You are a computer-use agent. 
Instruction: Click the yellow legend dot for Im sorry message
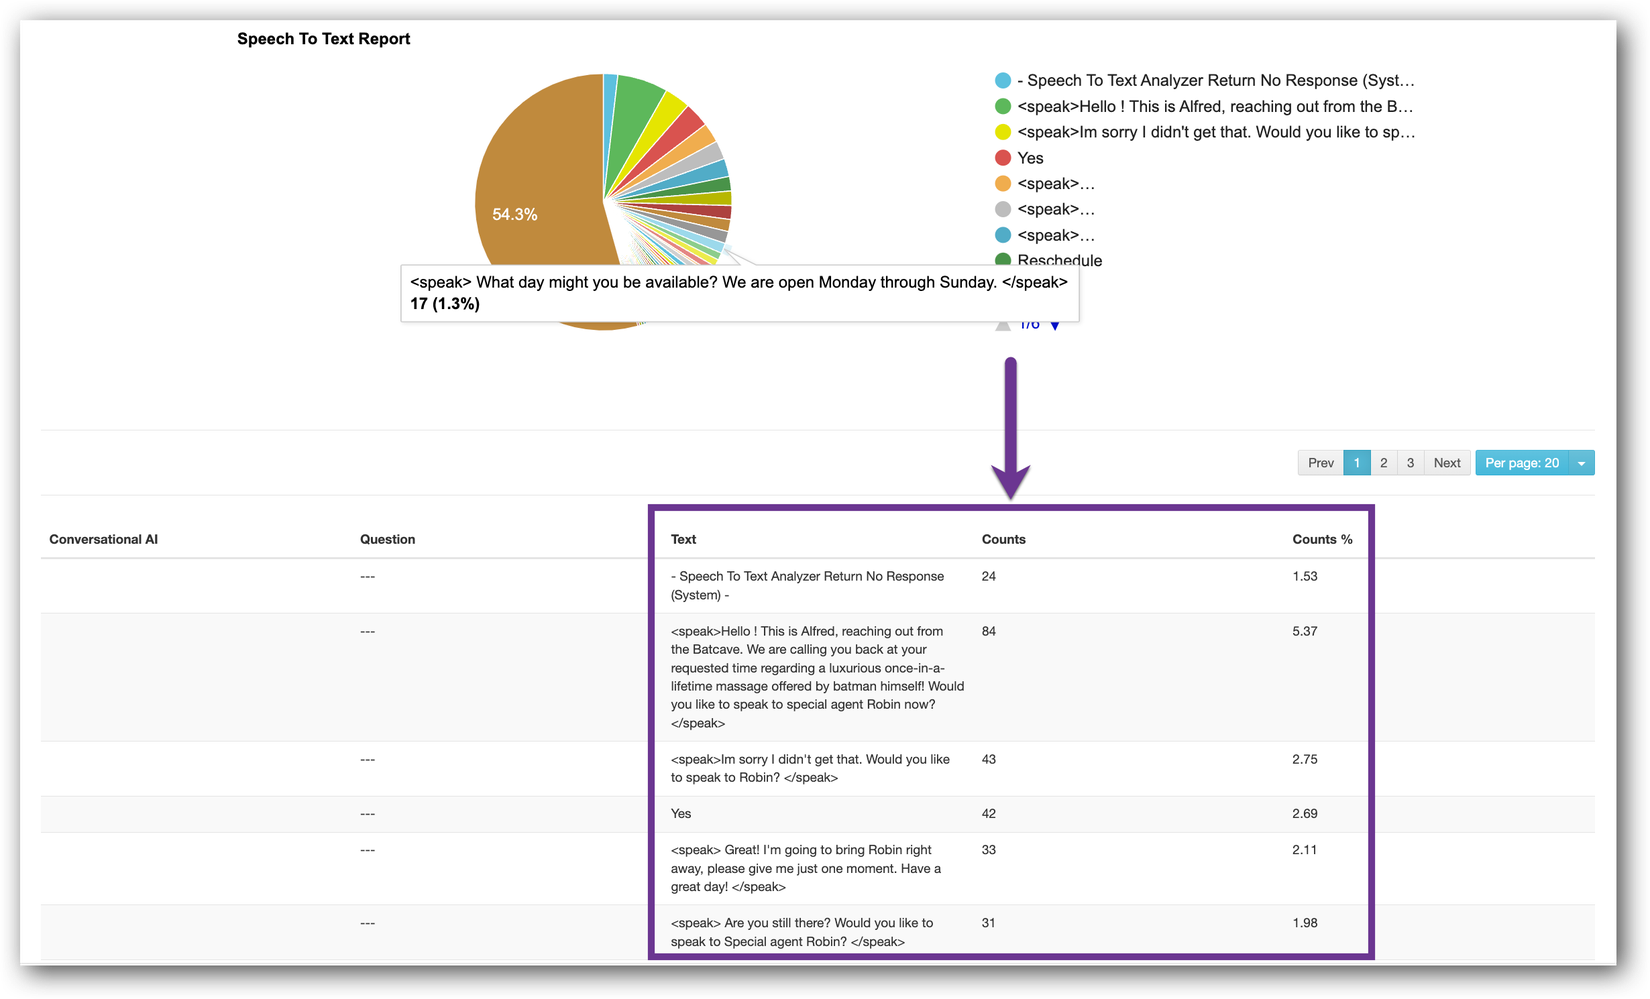pyautogui.click(x=1003, y=132)
